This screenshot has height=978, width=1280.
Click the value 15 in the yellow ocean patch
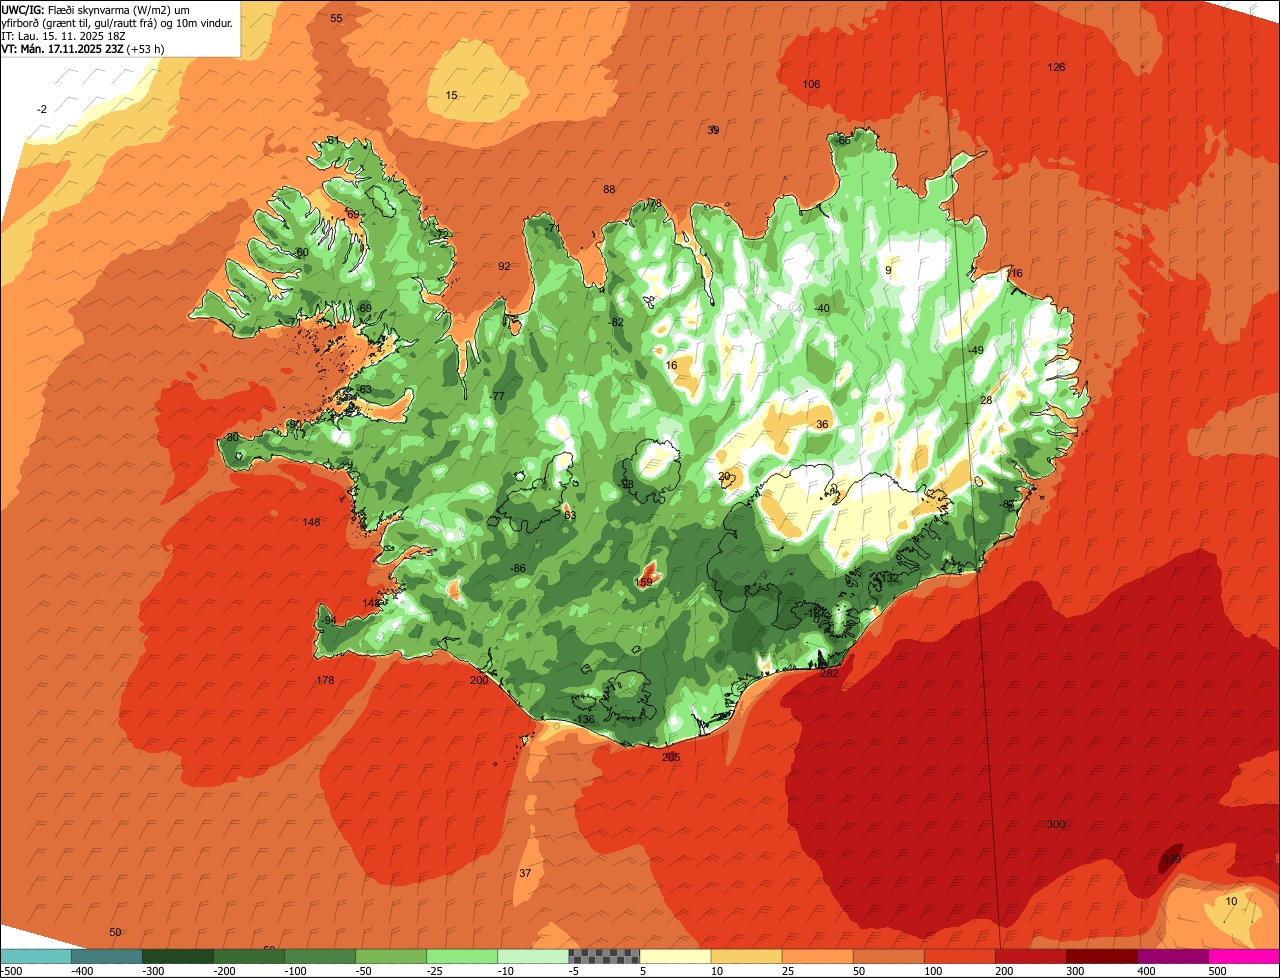[451, 96]
